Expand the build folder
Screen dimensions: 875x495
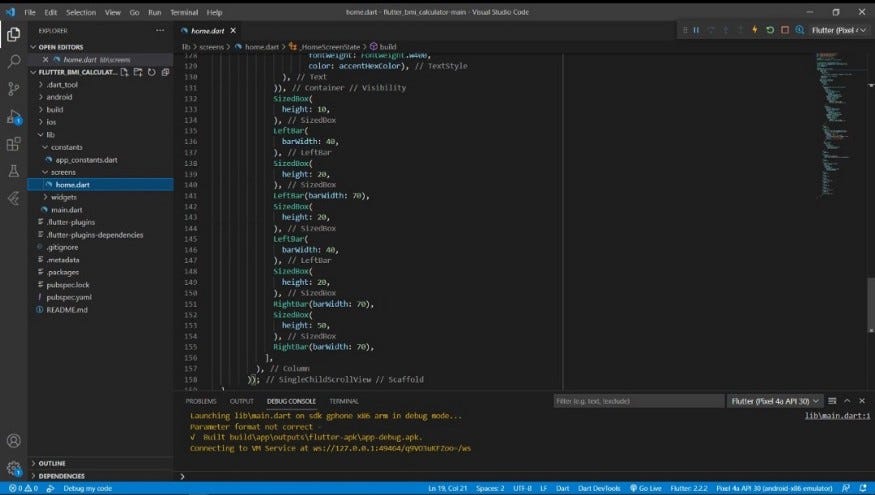55,110
